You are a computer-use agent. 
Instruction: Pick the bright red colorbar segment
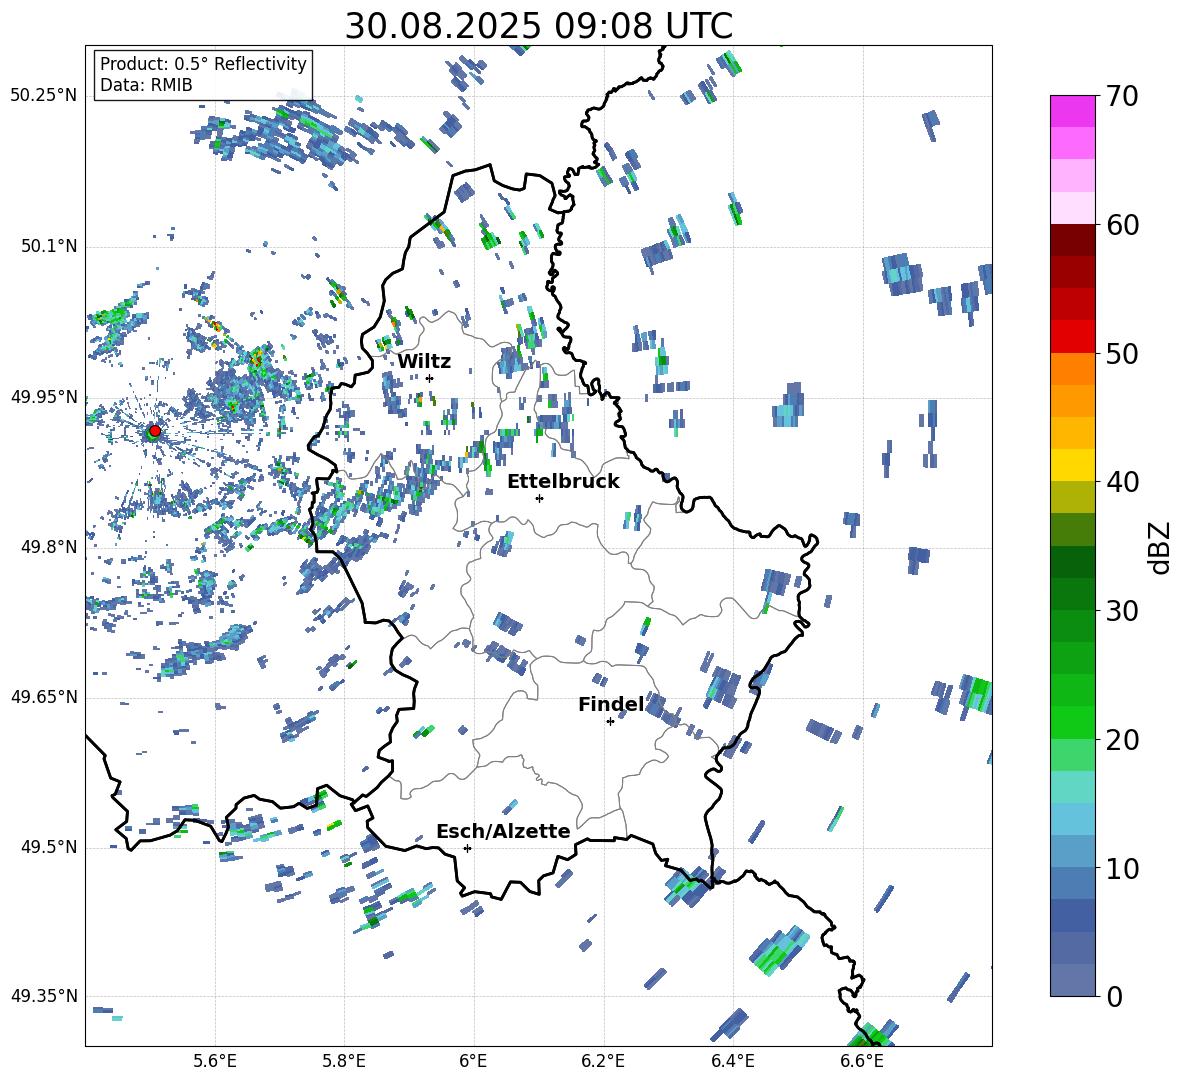click(x=1072, y=337)
